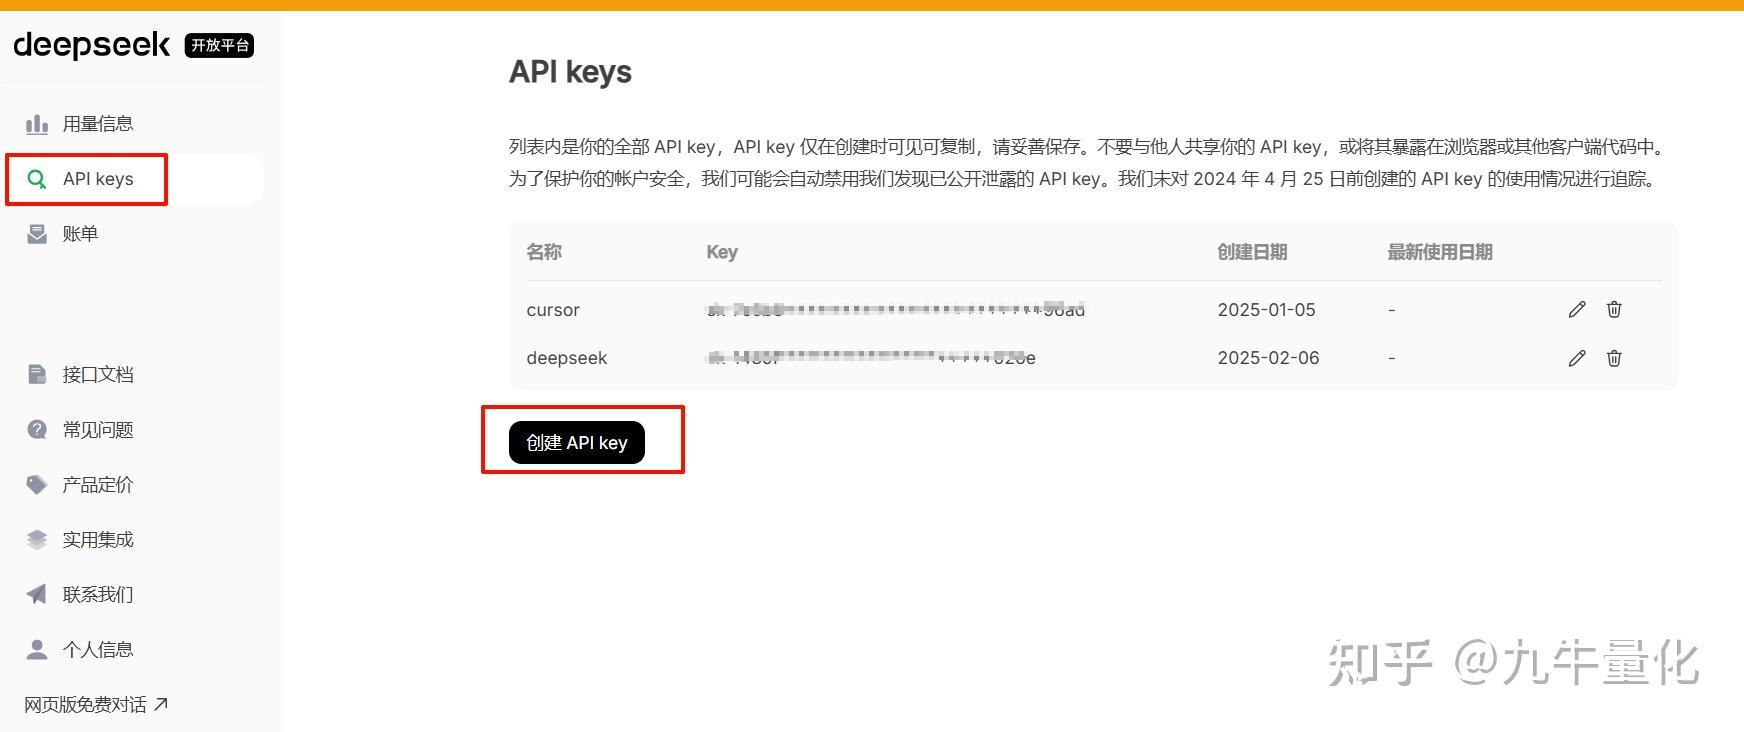Click the 最新使用日期 column header

(x=1440, y=252)
